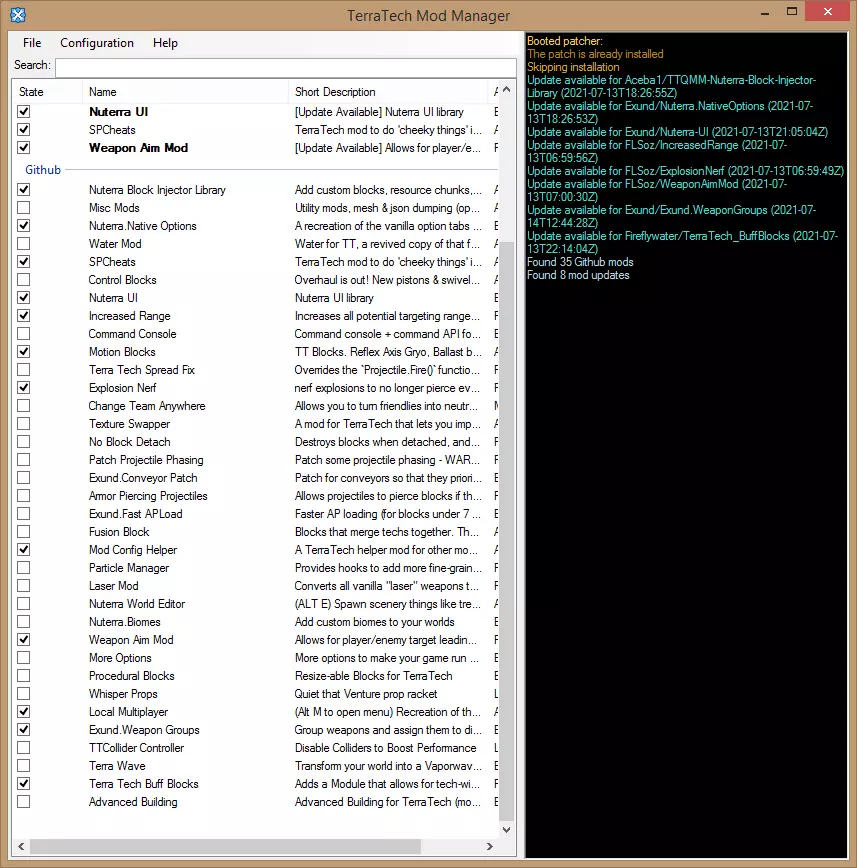Open the Configuration menu
857x868 pixels.
[x=96, y=43]
